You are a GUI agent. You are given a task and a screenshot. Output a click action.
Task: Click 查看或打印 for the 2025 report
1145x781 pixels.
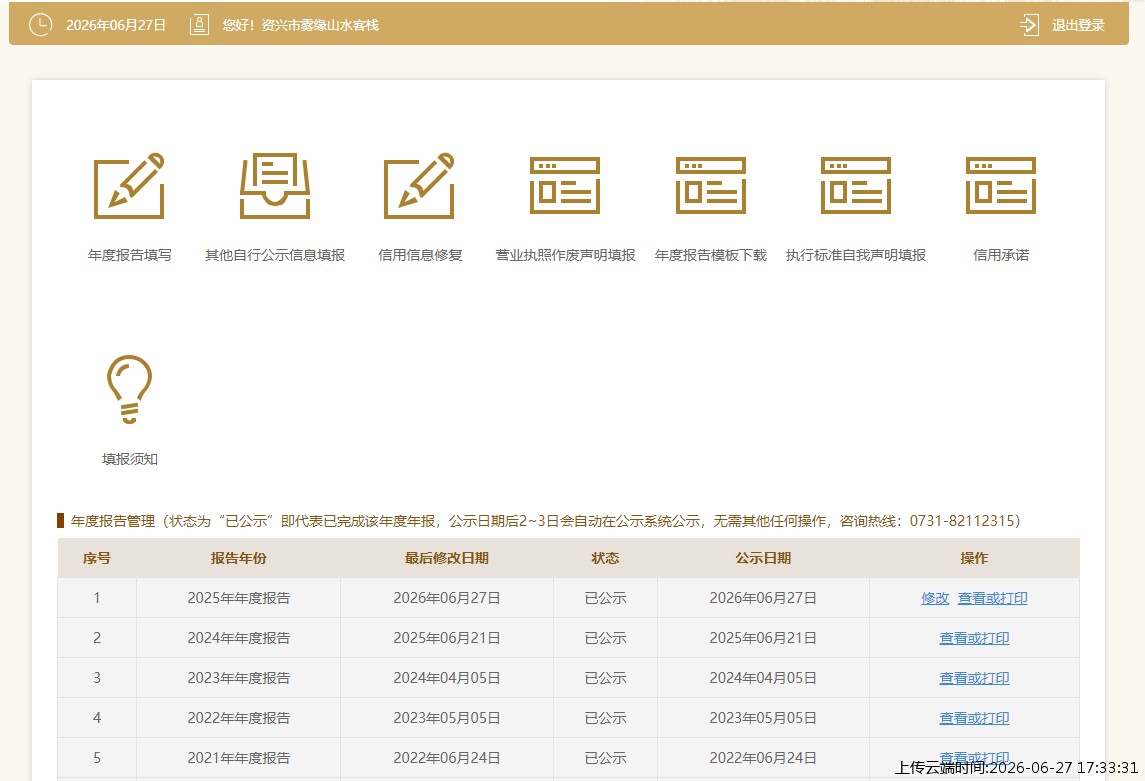coord(992,599)
